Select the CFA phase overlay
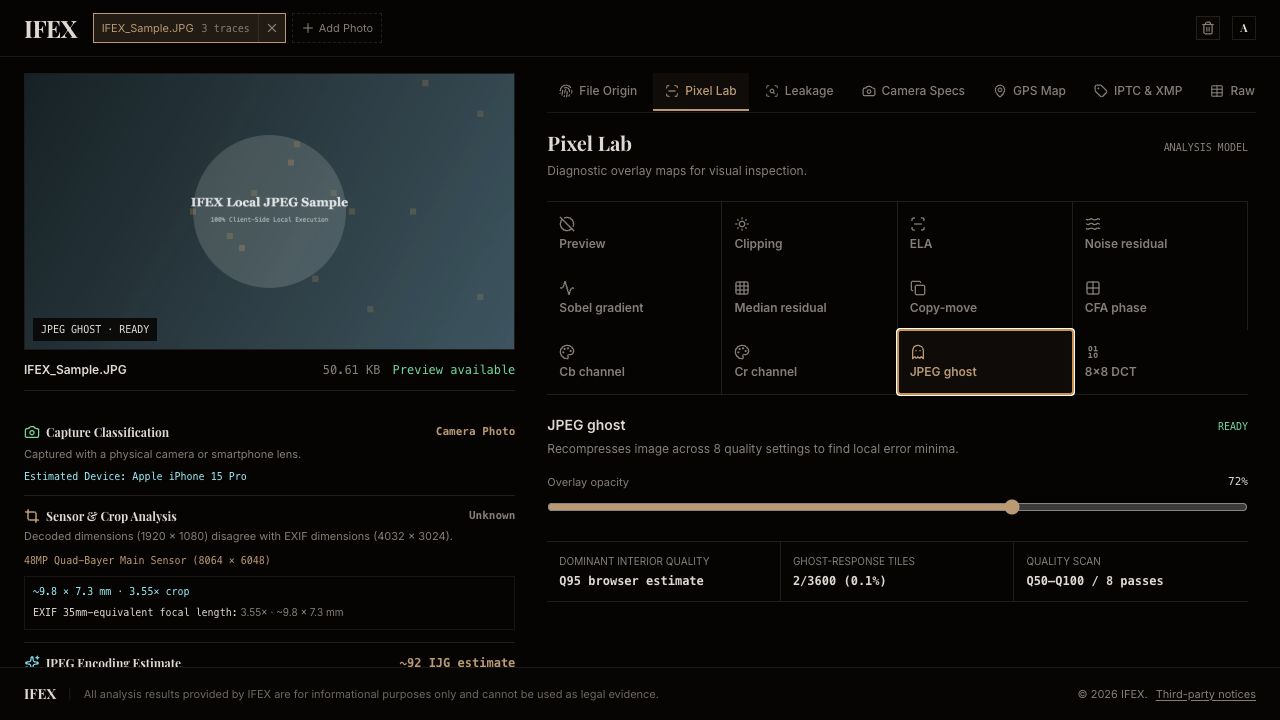This screenshot has height=720, width=1280. point(1160,298)
